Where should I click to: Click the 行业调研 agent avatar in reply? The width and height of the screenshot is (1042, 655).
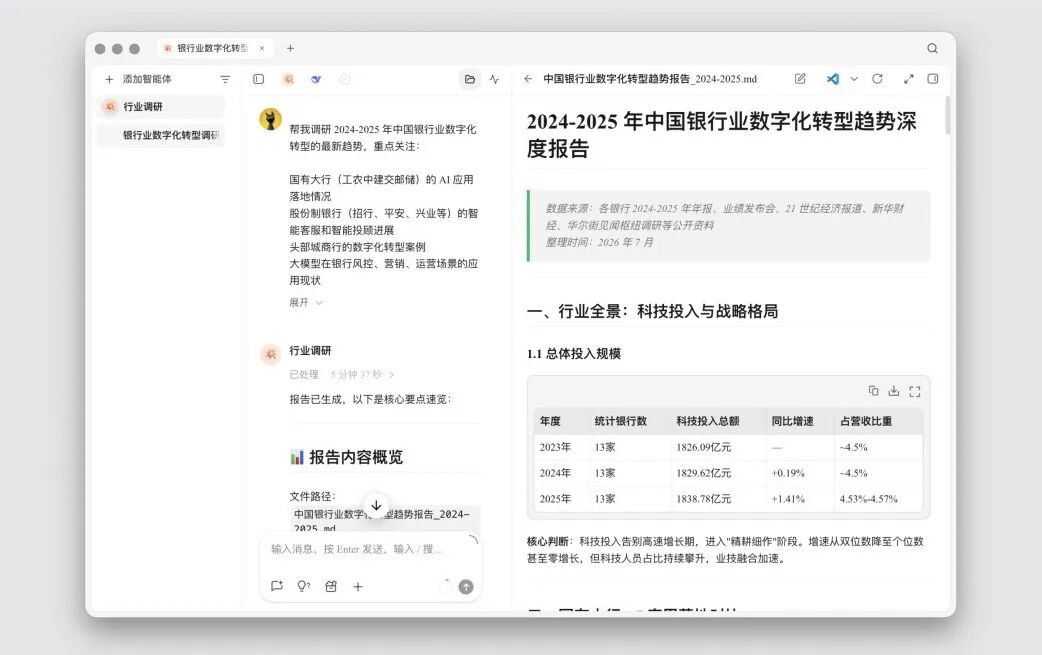[270, 354]
